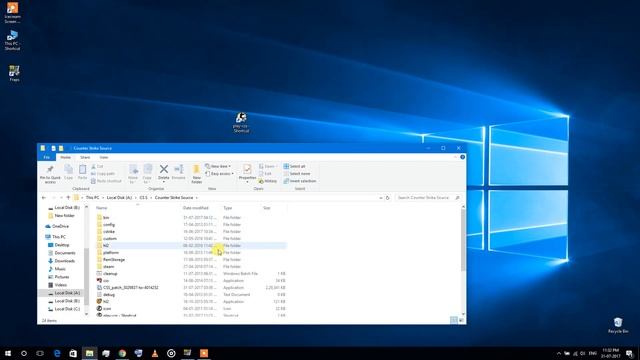
Task: Click Edit in the Open group
Action: click(265, 173)
